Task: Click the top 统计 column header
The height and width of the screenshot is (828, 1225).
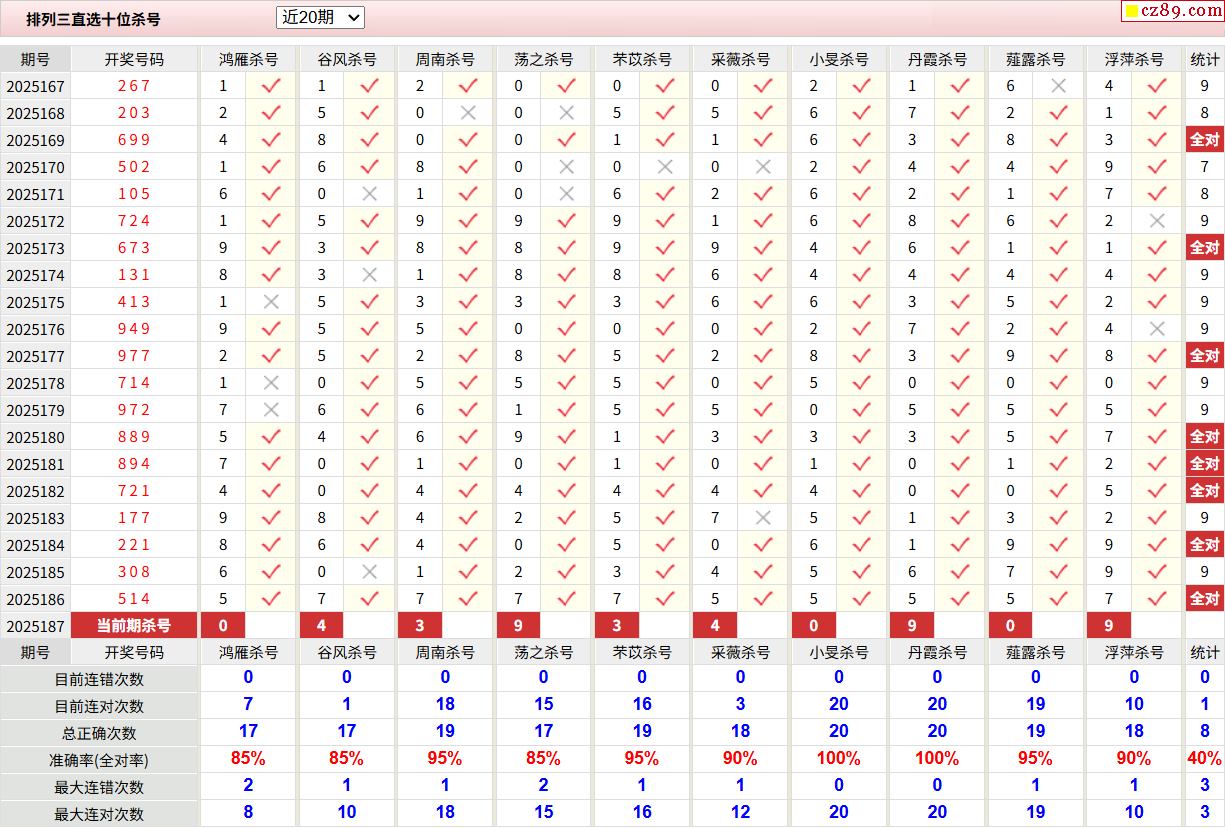Action: (x=1204, y=59)
